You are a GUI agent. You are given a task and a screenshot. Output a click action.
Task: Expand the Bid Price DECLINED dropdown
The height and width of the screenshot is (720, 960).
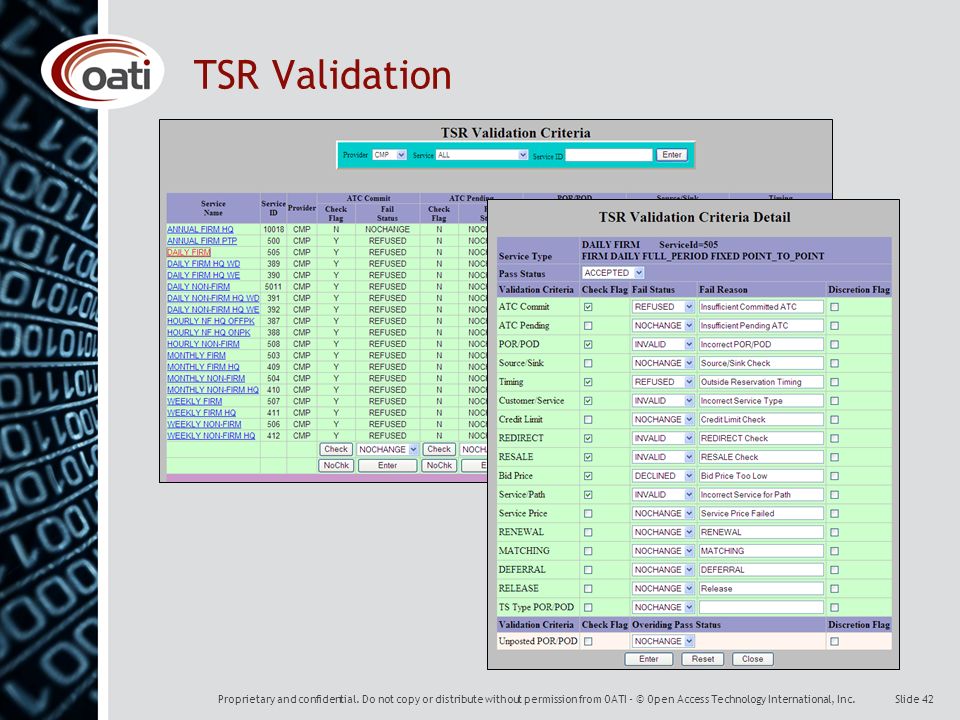(x=662, y=476)
